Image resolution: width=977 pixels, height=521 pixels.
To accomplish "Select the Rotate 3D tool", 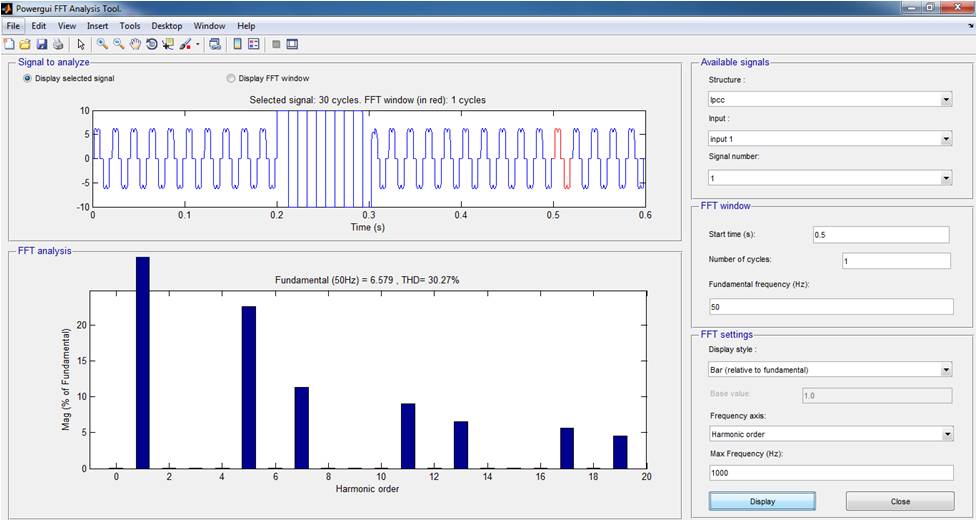I will tap(151, 44).
